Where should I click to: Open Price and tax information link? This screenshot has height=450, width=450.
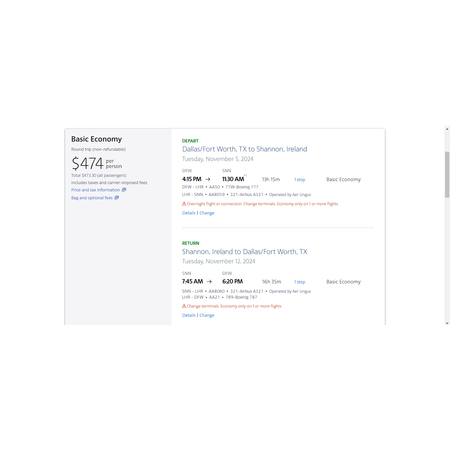95,190
